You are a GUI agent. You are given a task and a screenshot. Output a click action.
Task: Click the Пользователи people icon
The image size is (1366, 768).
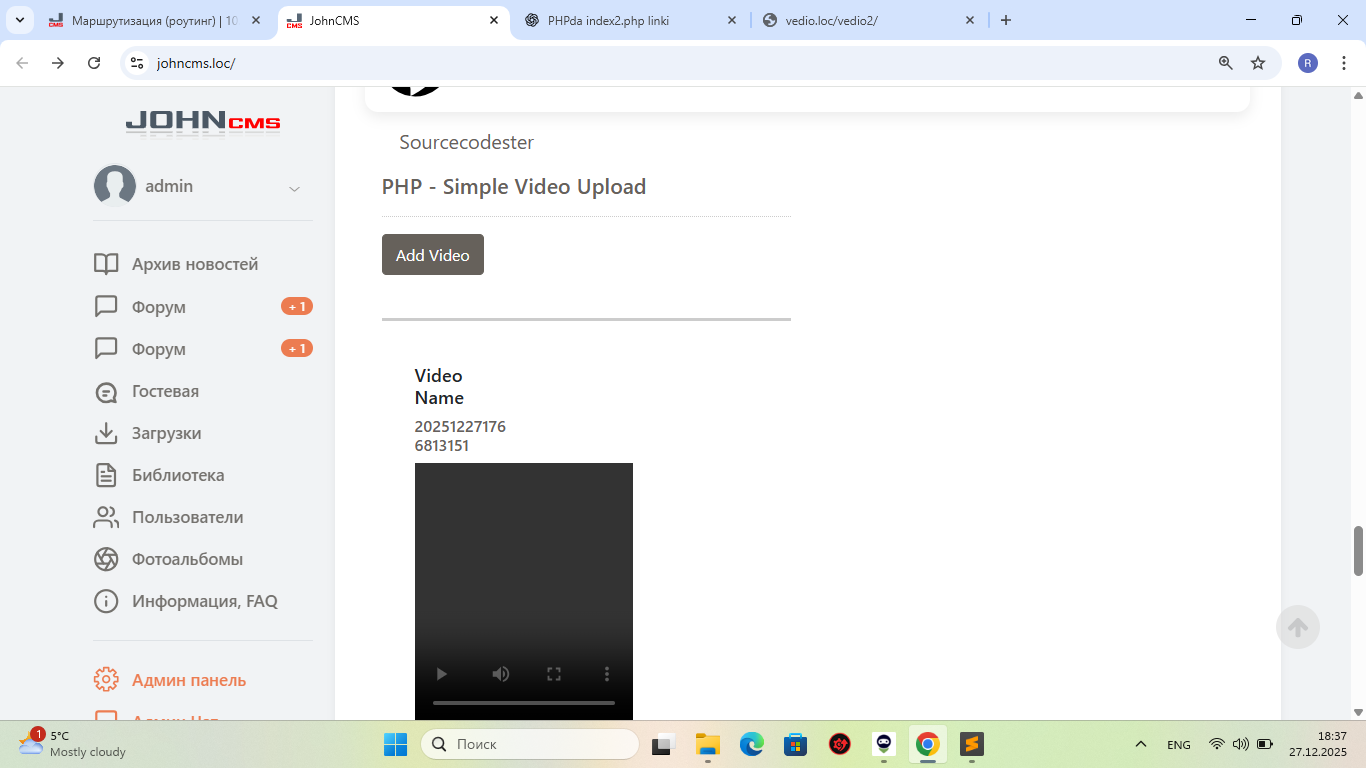(106, 517)
